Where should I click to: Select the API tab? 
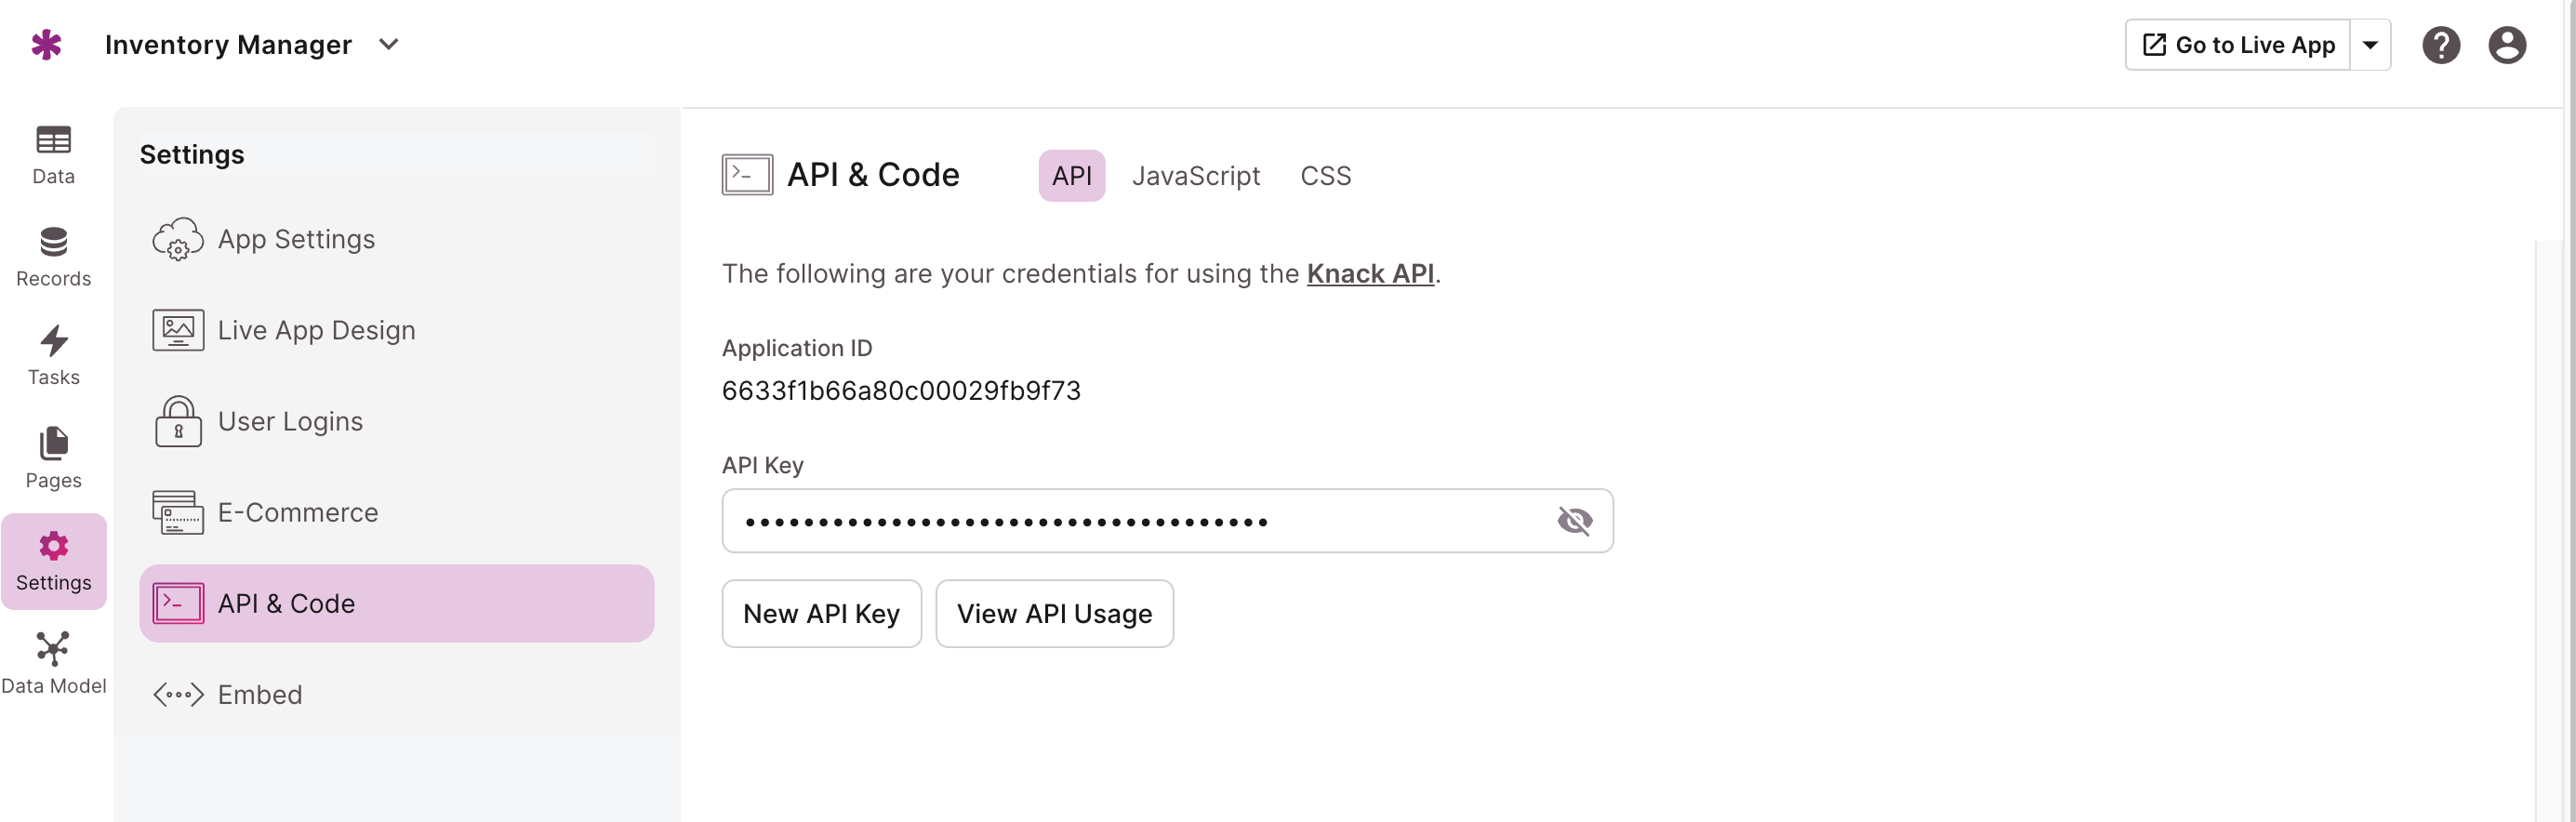pyautogui.click(x=1071, y=176)
